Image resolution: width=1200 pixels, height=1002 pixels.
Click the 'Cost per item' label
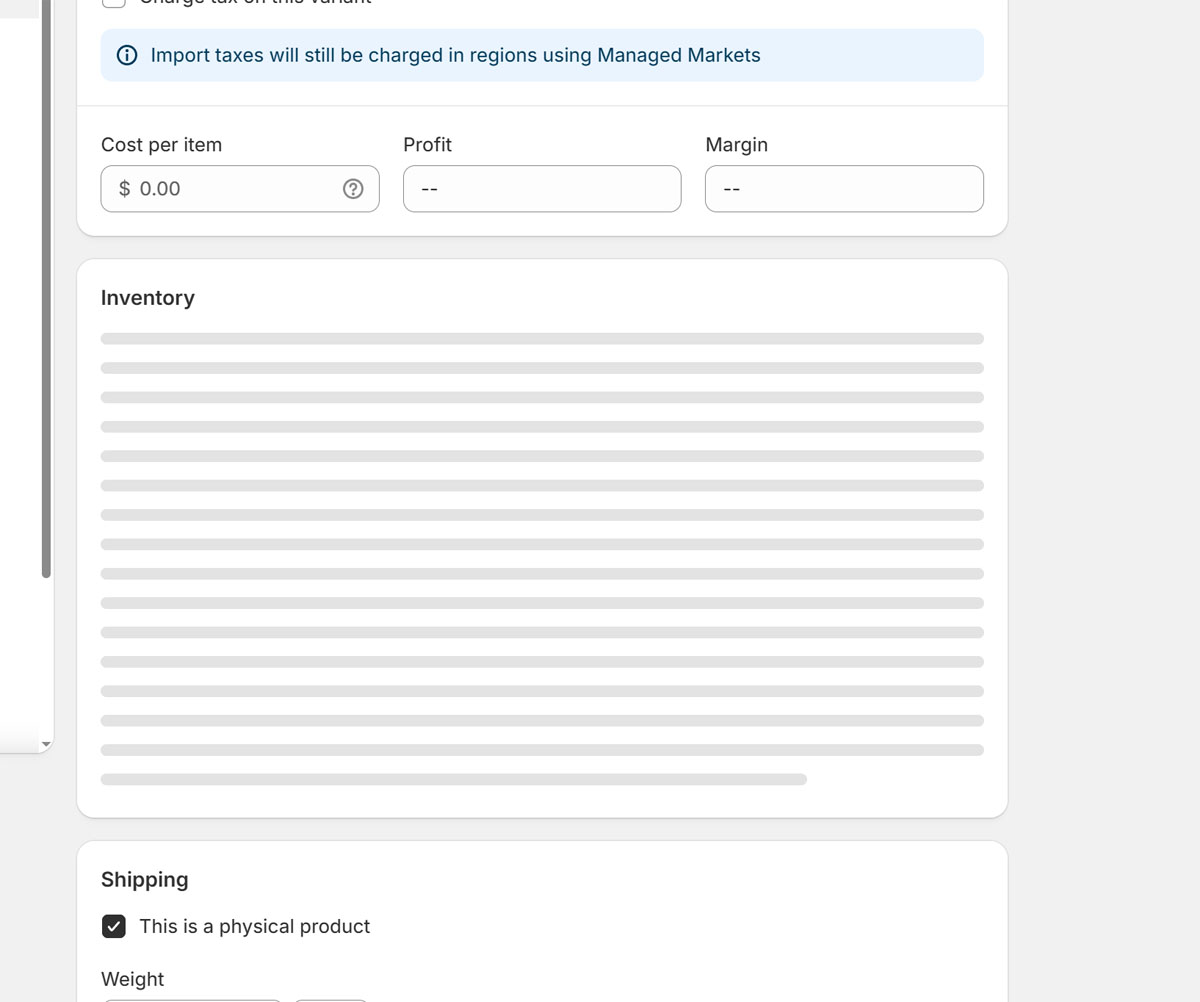point(161,145)
